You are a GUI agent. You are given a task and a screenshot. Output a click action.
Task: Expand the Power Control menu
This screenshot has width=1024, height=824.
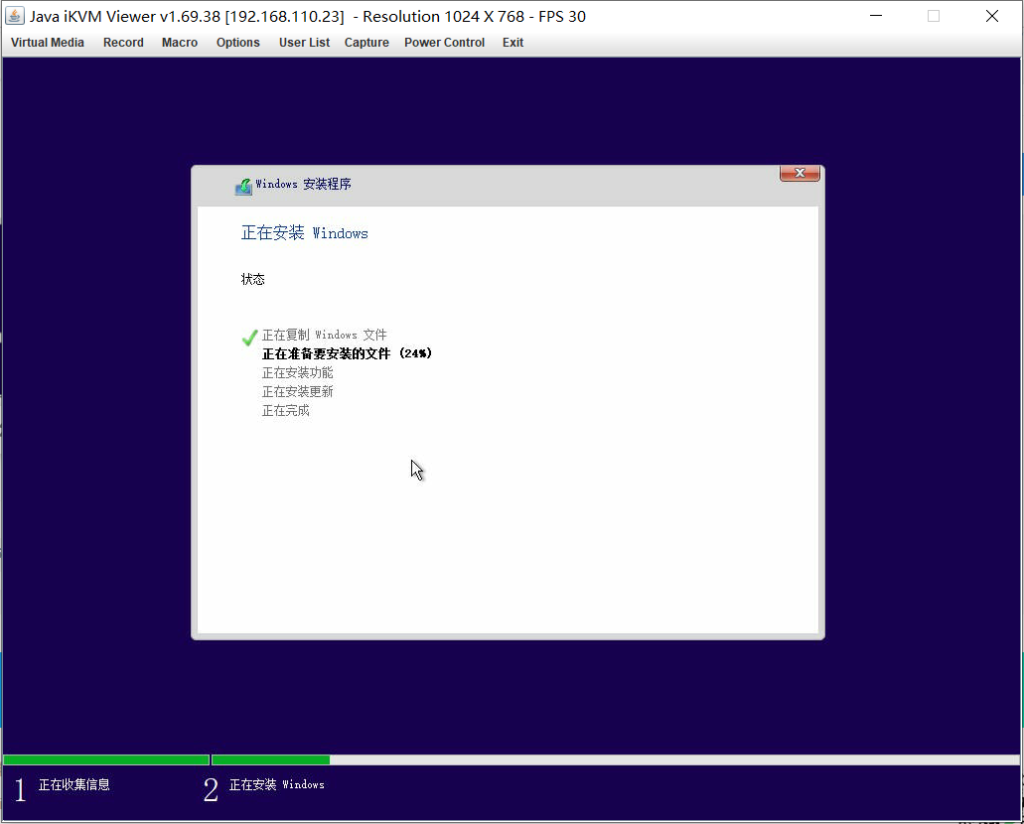(444, 43)
